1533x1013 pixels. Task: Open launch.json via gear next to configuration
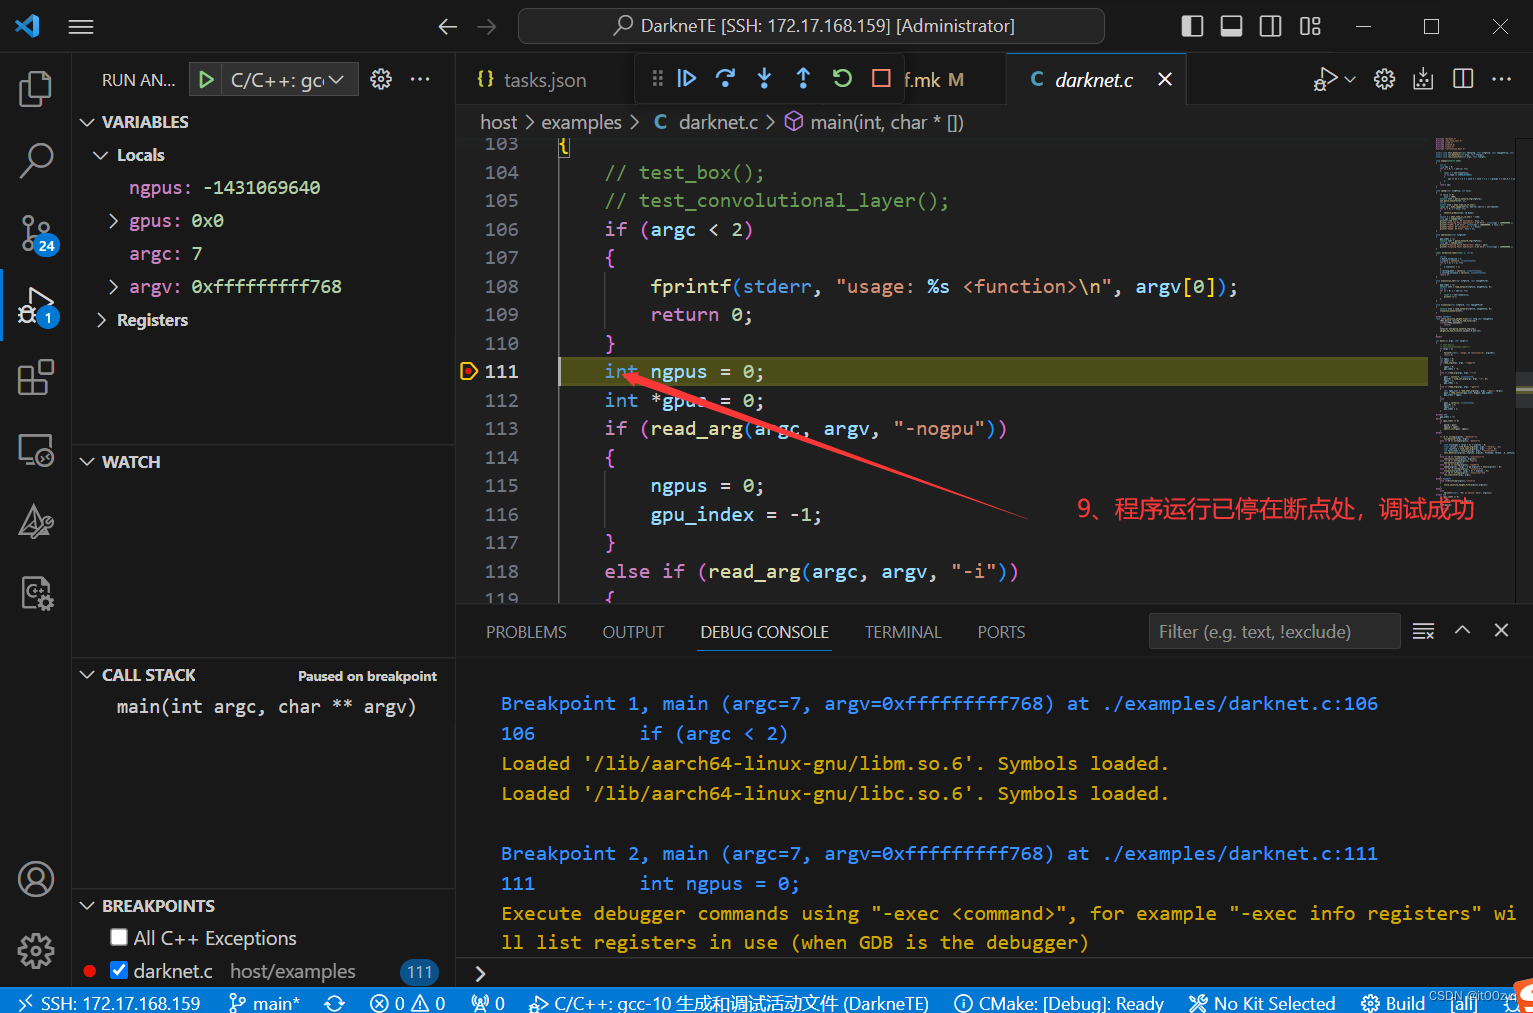pyautogui.click(x=381, y=79)
